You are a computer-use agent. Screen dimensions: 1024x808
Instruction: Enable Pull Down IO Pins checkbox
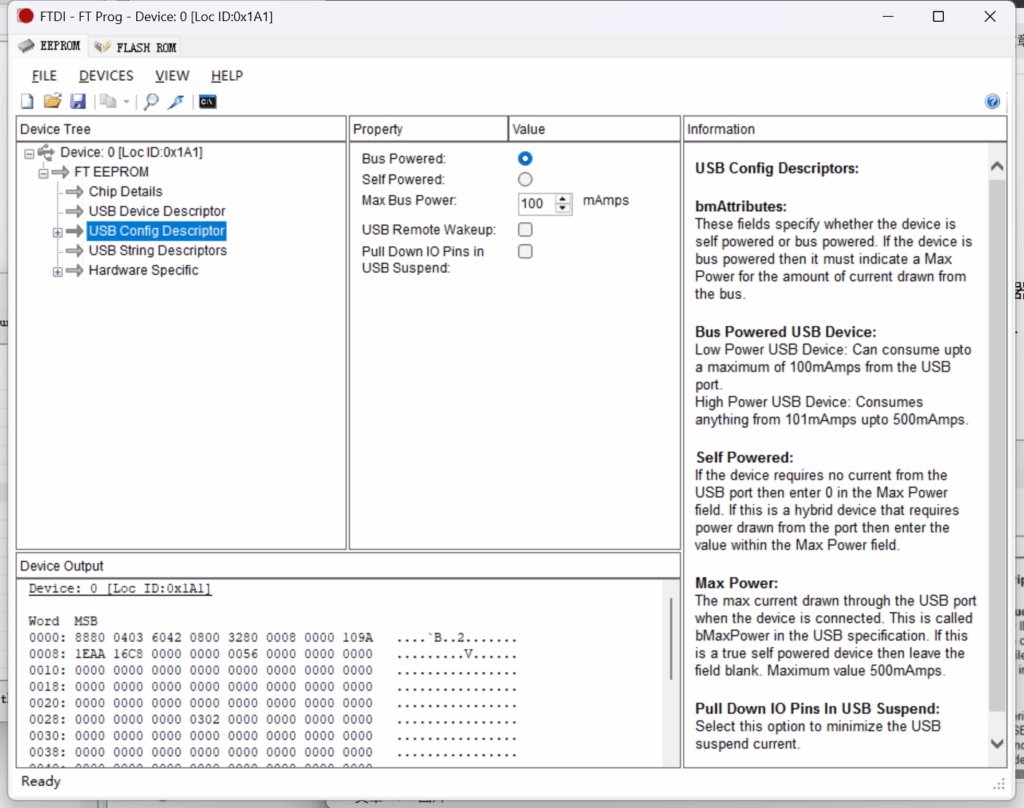point(525,251)
